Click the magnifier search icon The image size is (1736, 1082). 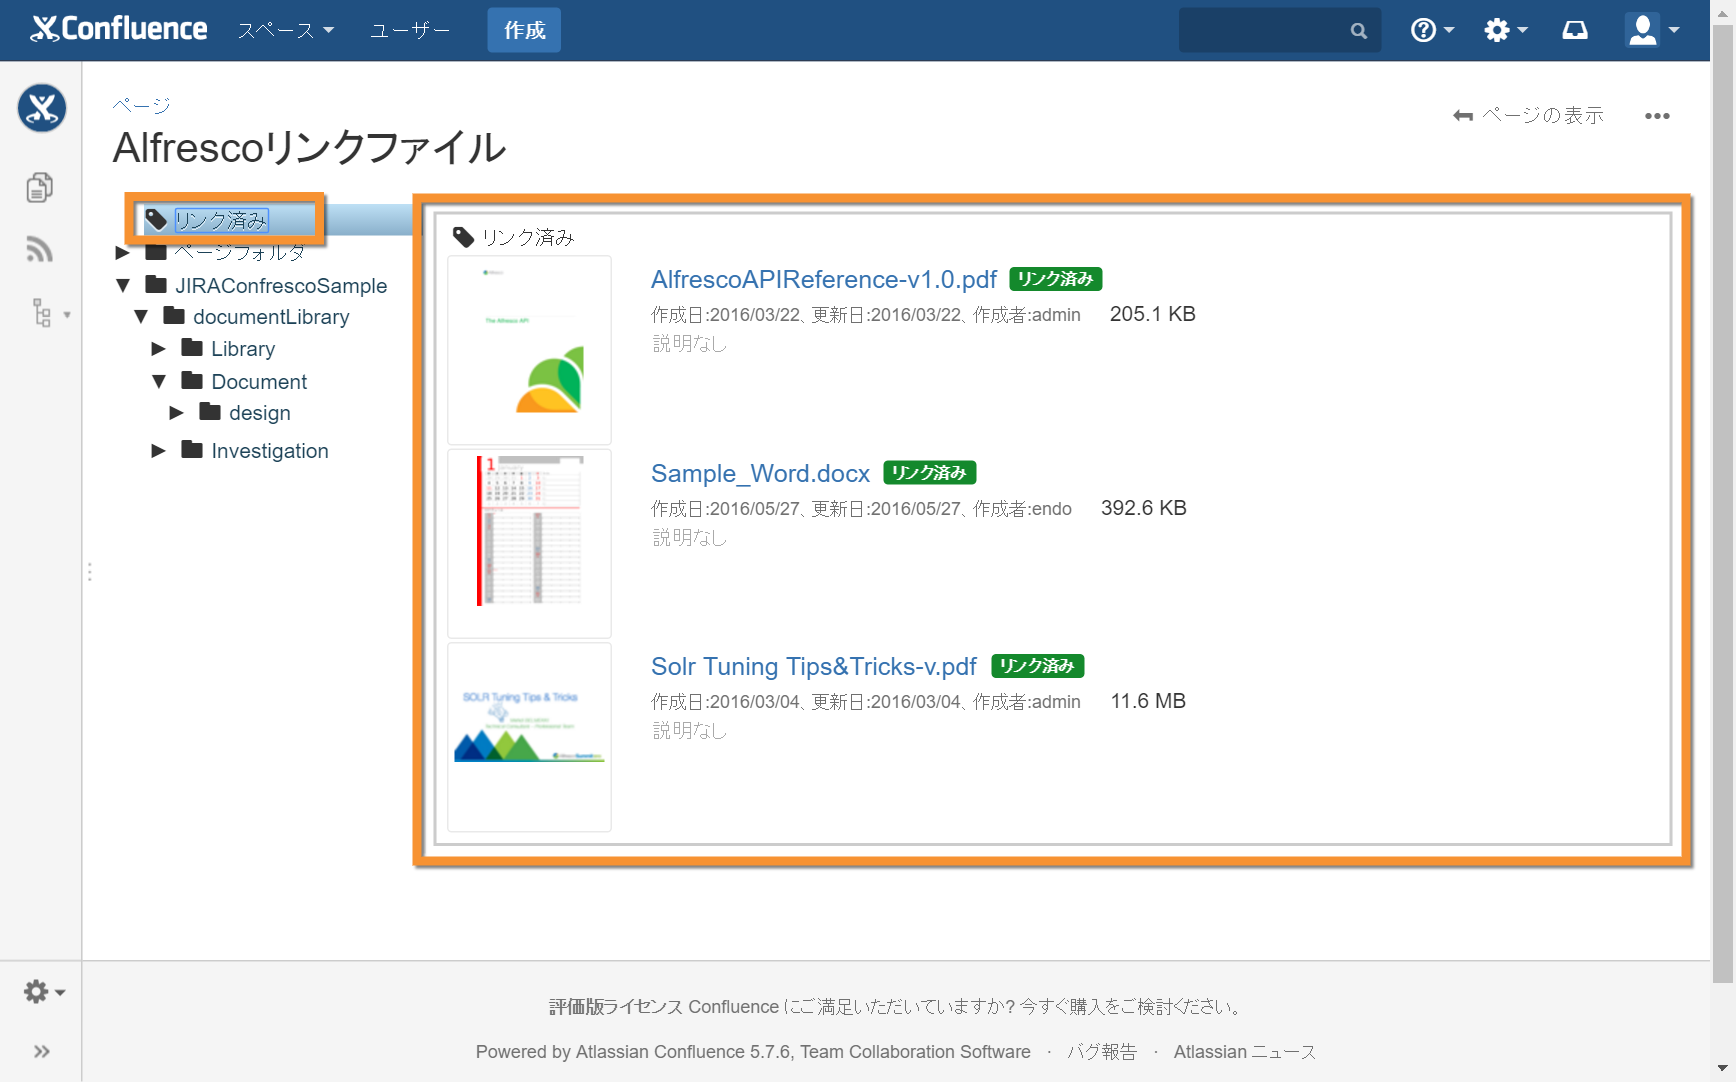click(1358, 31)
